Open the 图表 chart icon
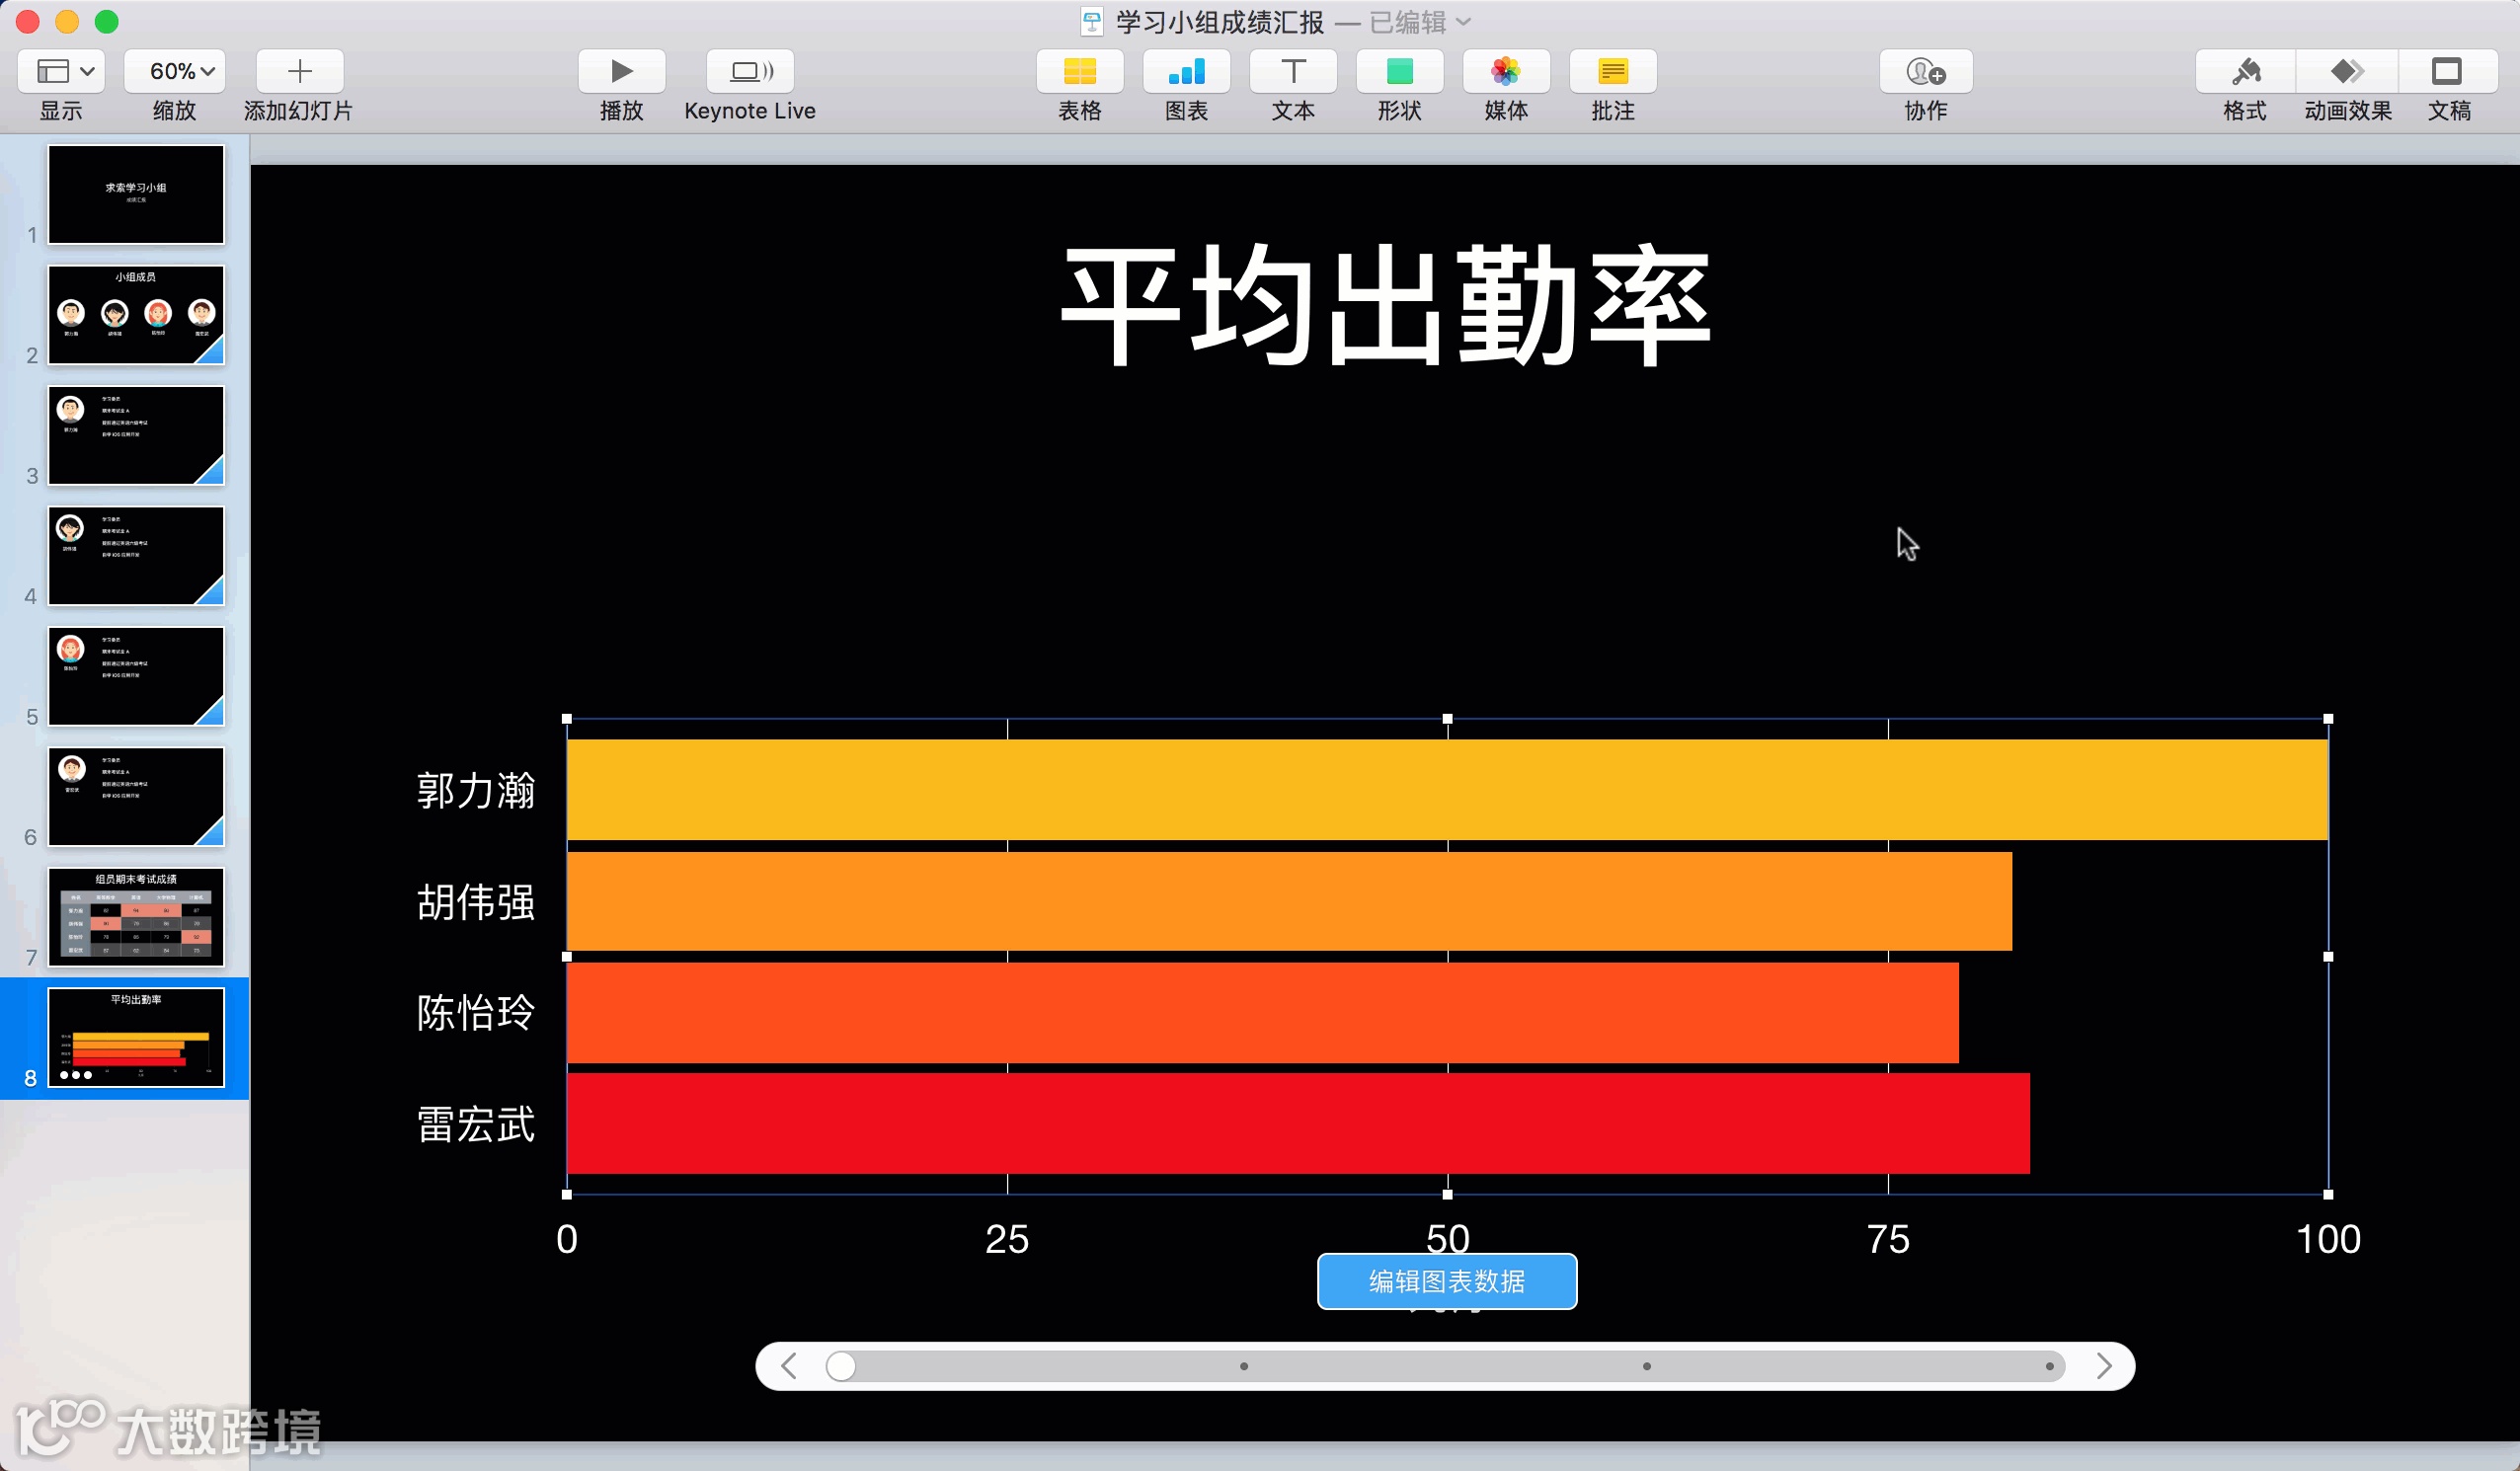 [1186, 71]
